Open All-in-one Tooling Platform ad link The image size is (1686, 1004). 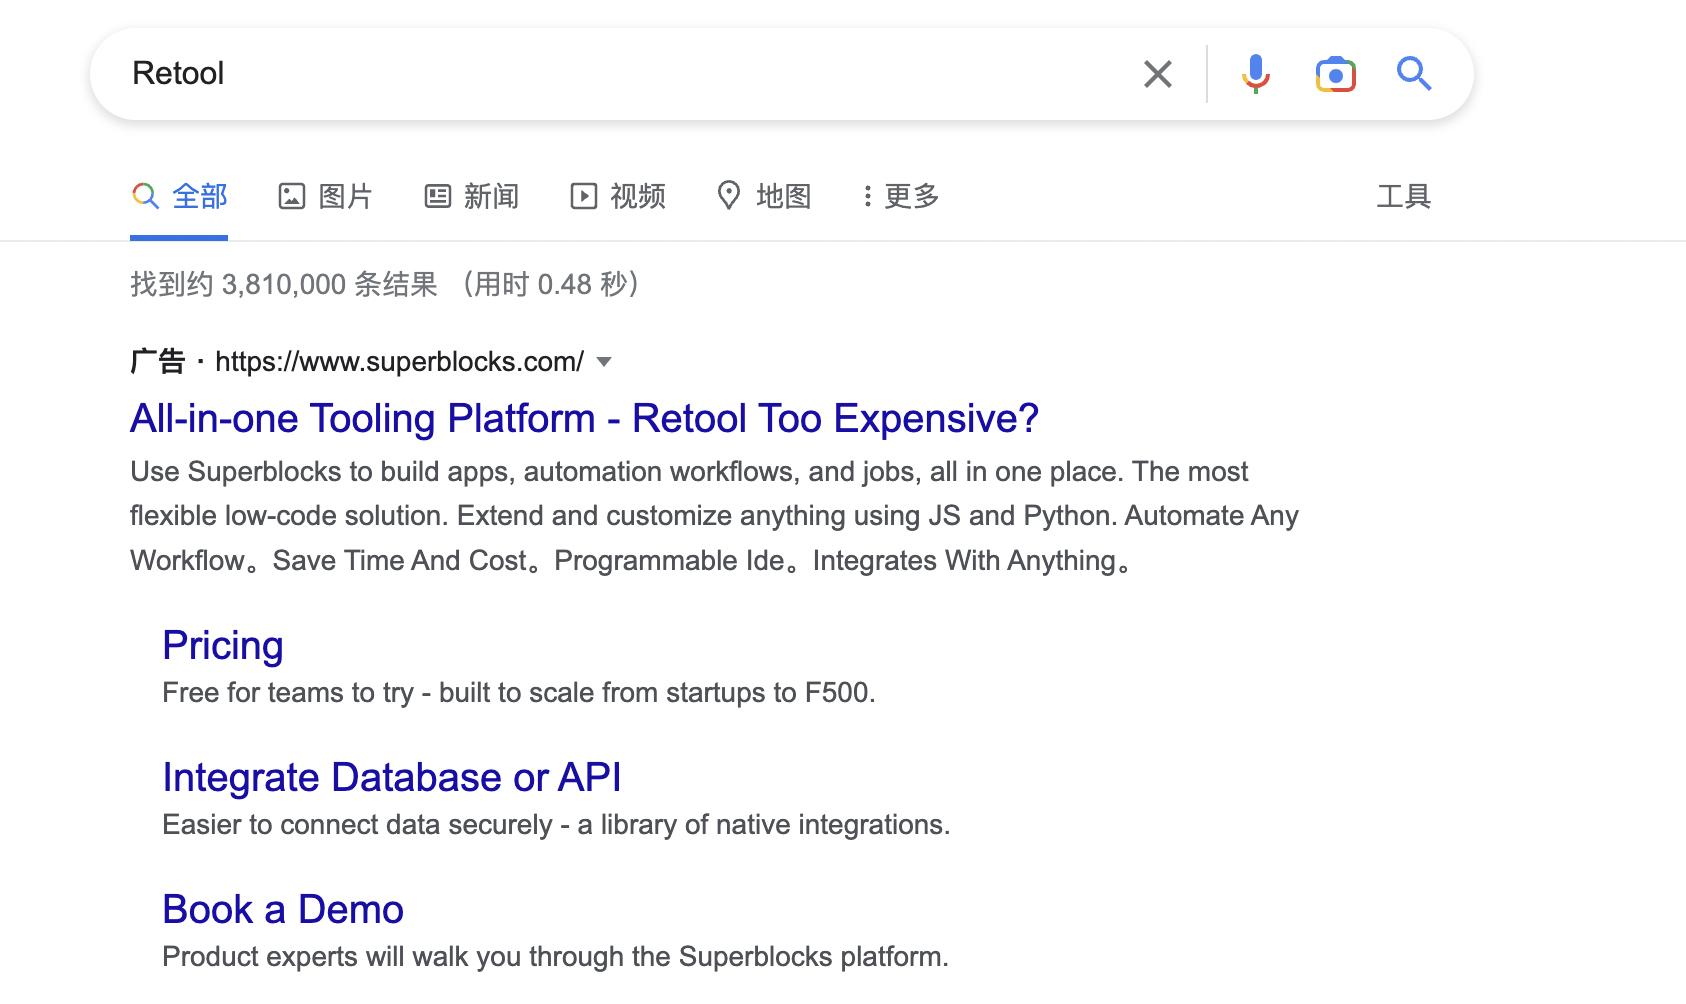point(584,418)
